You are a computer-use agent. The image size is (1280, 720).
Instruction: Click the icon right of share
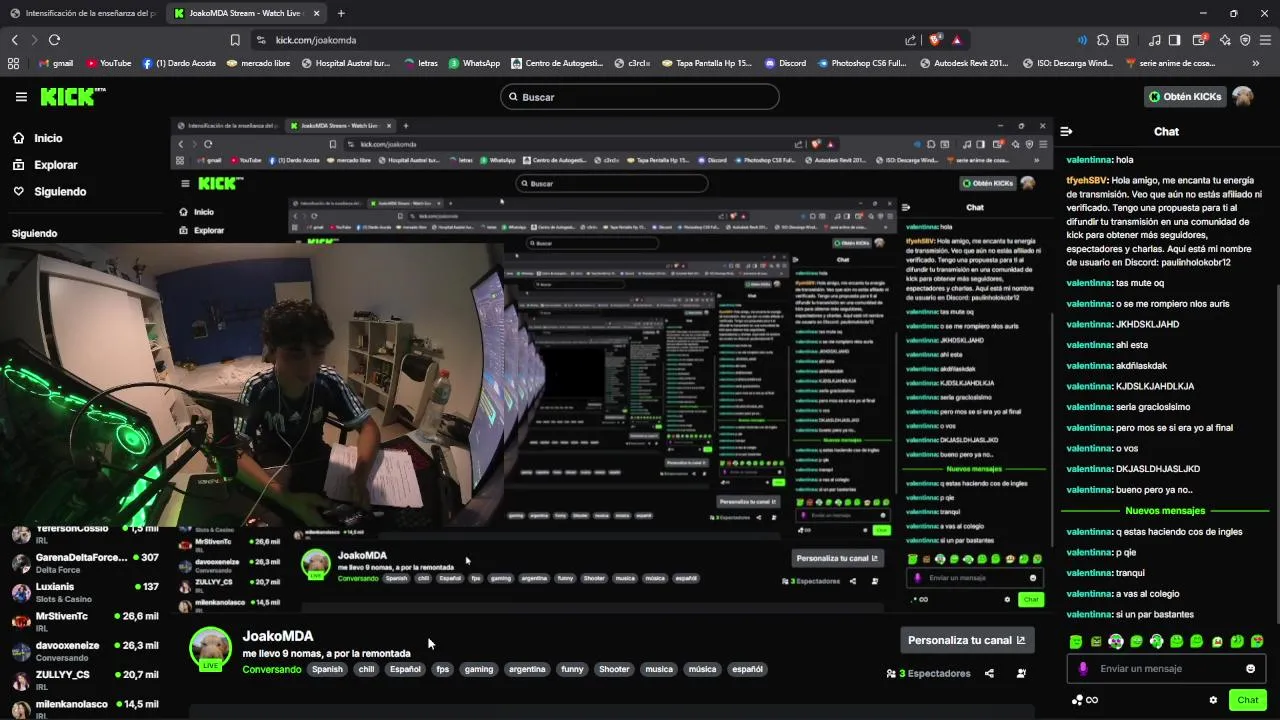1021,674
